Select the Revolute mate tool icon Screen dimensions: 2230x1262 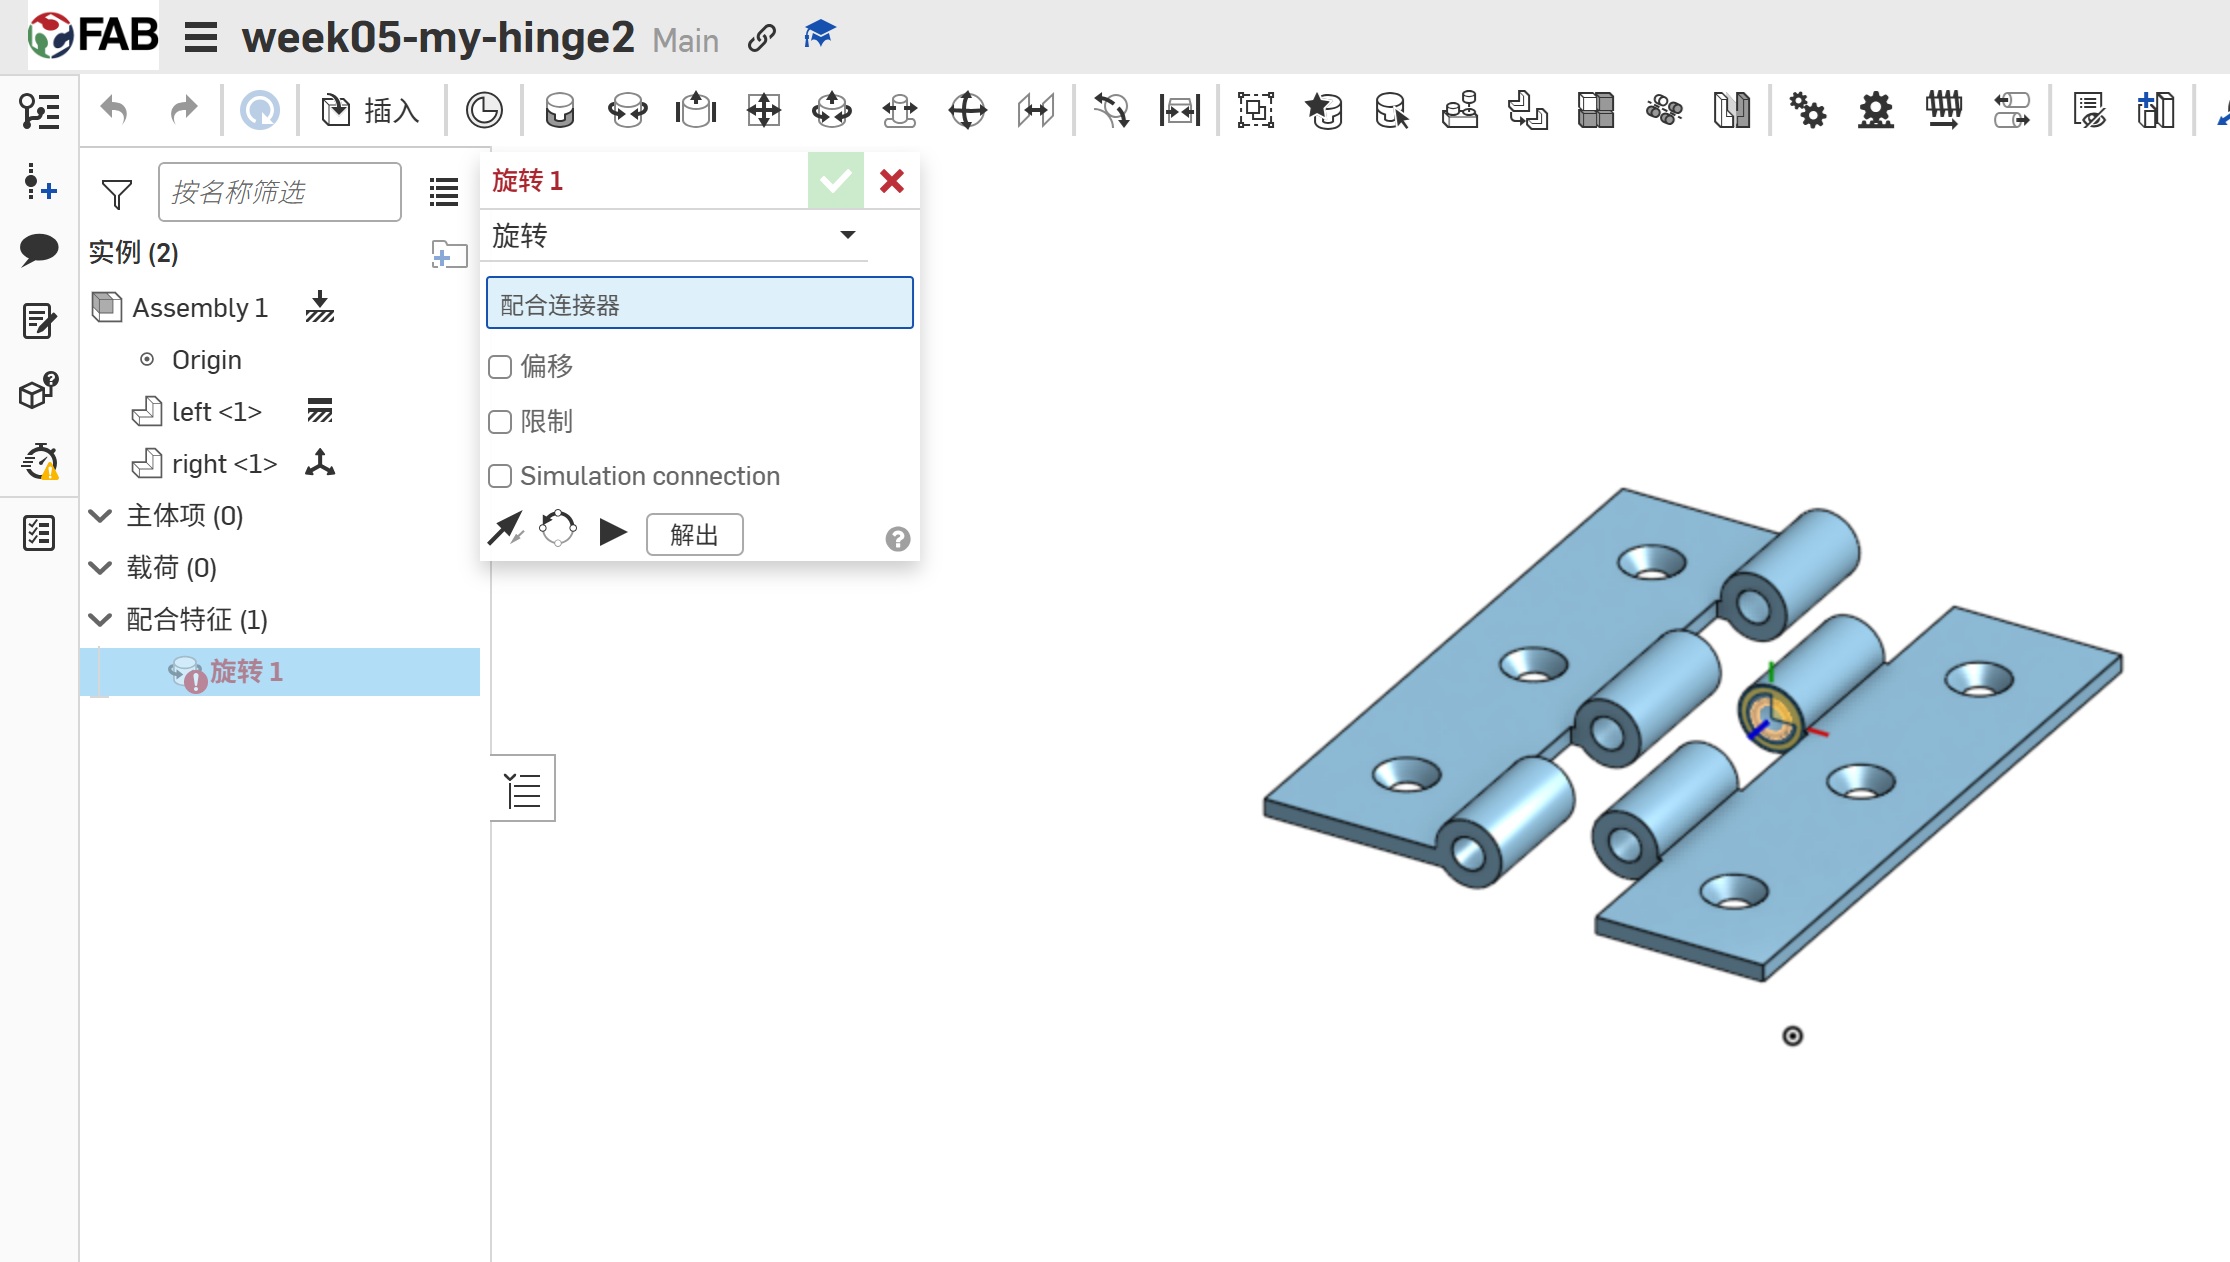[x=628, y=110]
